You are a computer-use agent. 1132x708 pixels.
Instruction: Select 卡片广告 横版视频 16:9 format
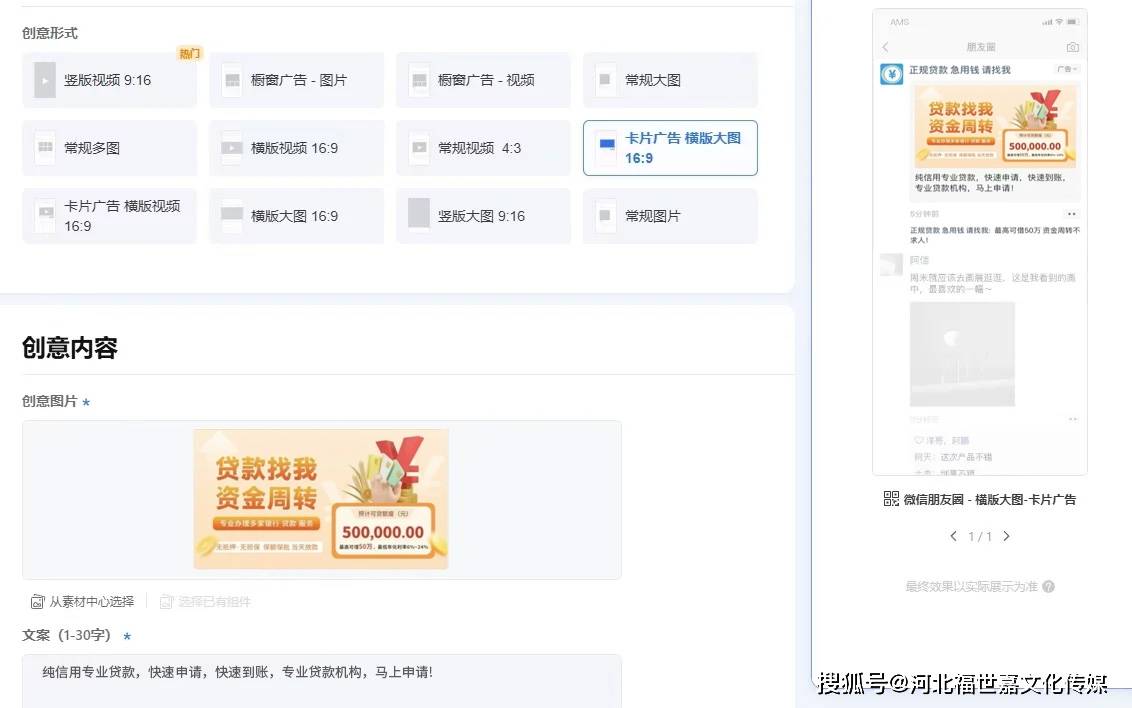click(x=109, y=216)
